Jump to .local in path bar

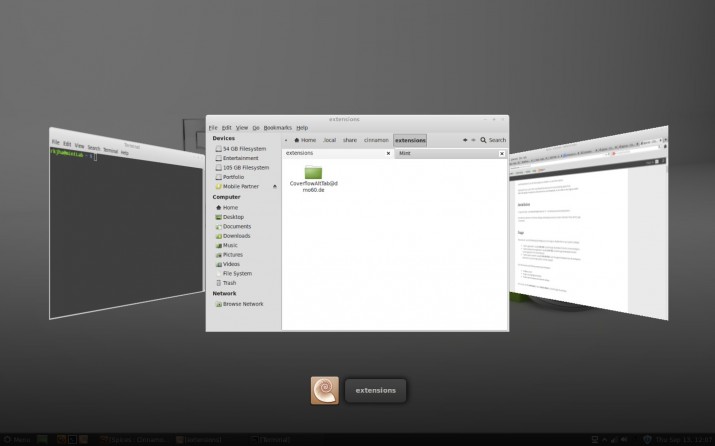point(329,140)
